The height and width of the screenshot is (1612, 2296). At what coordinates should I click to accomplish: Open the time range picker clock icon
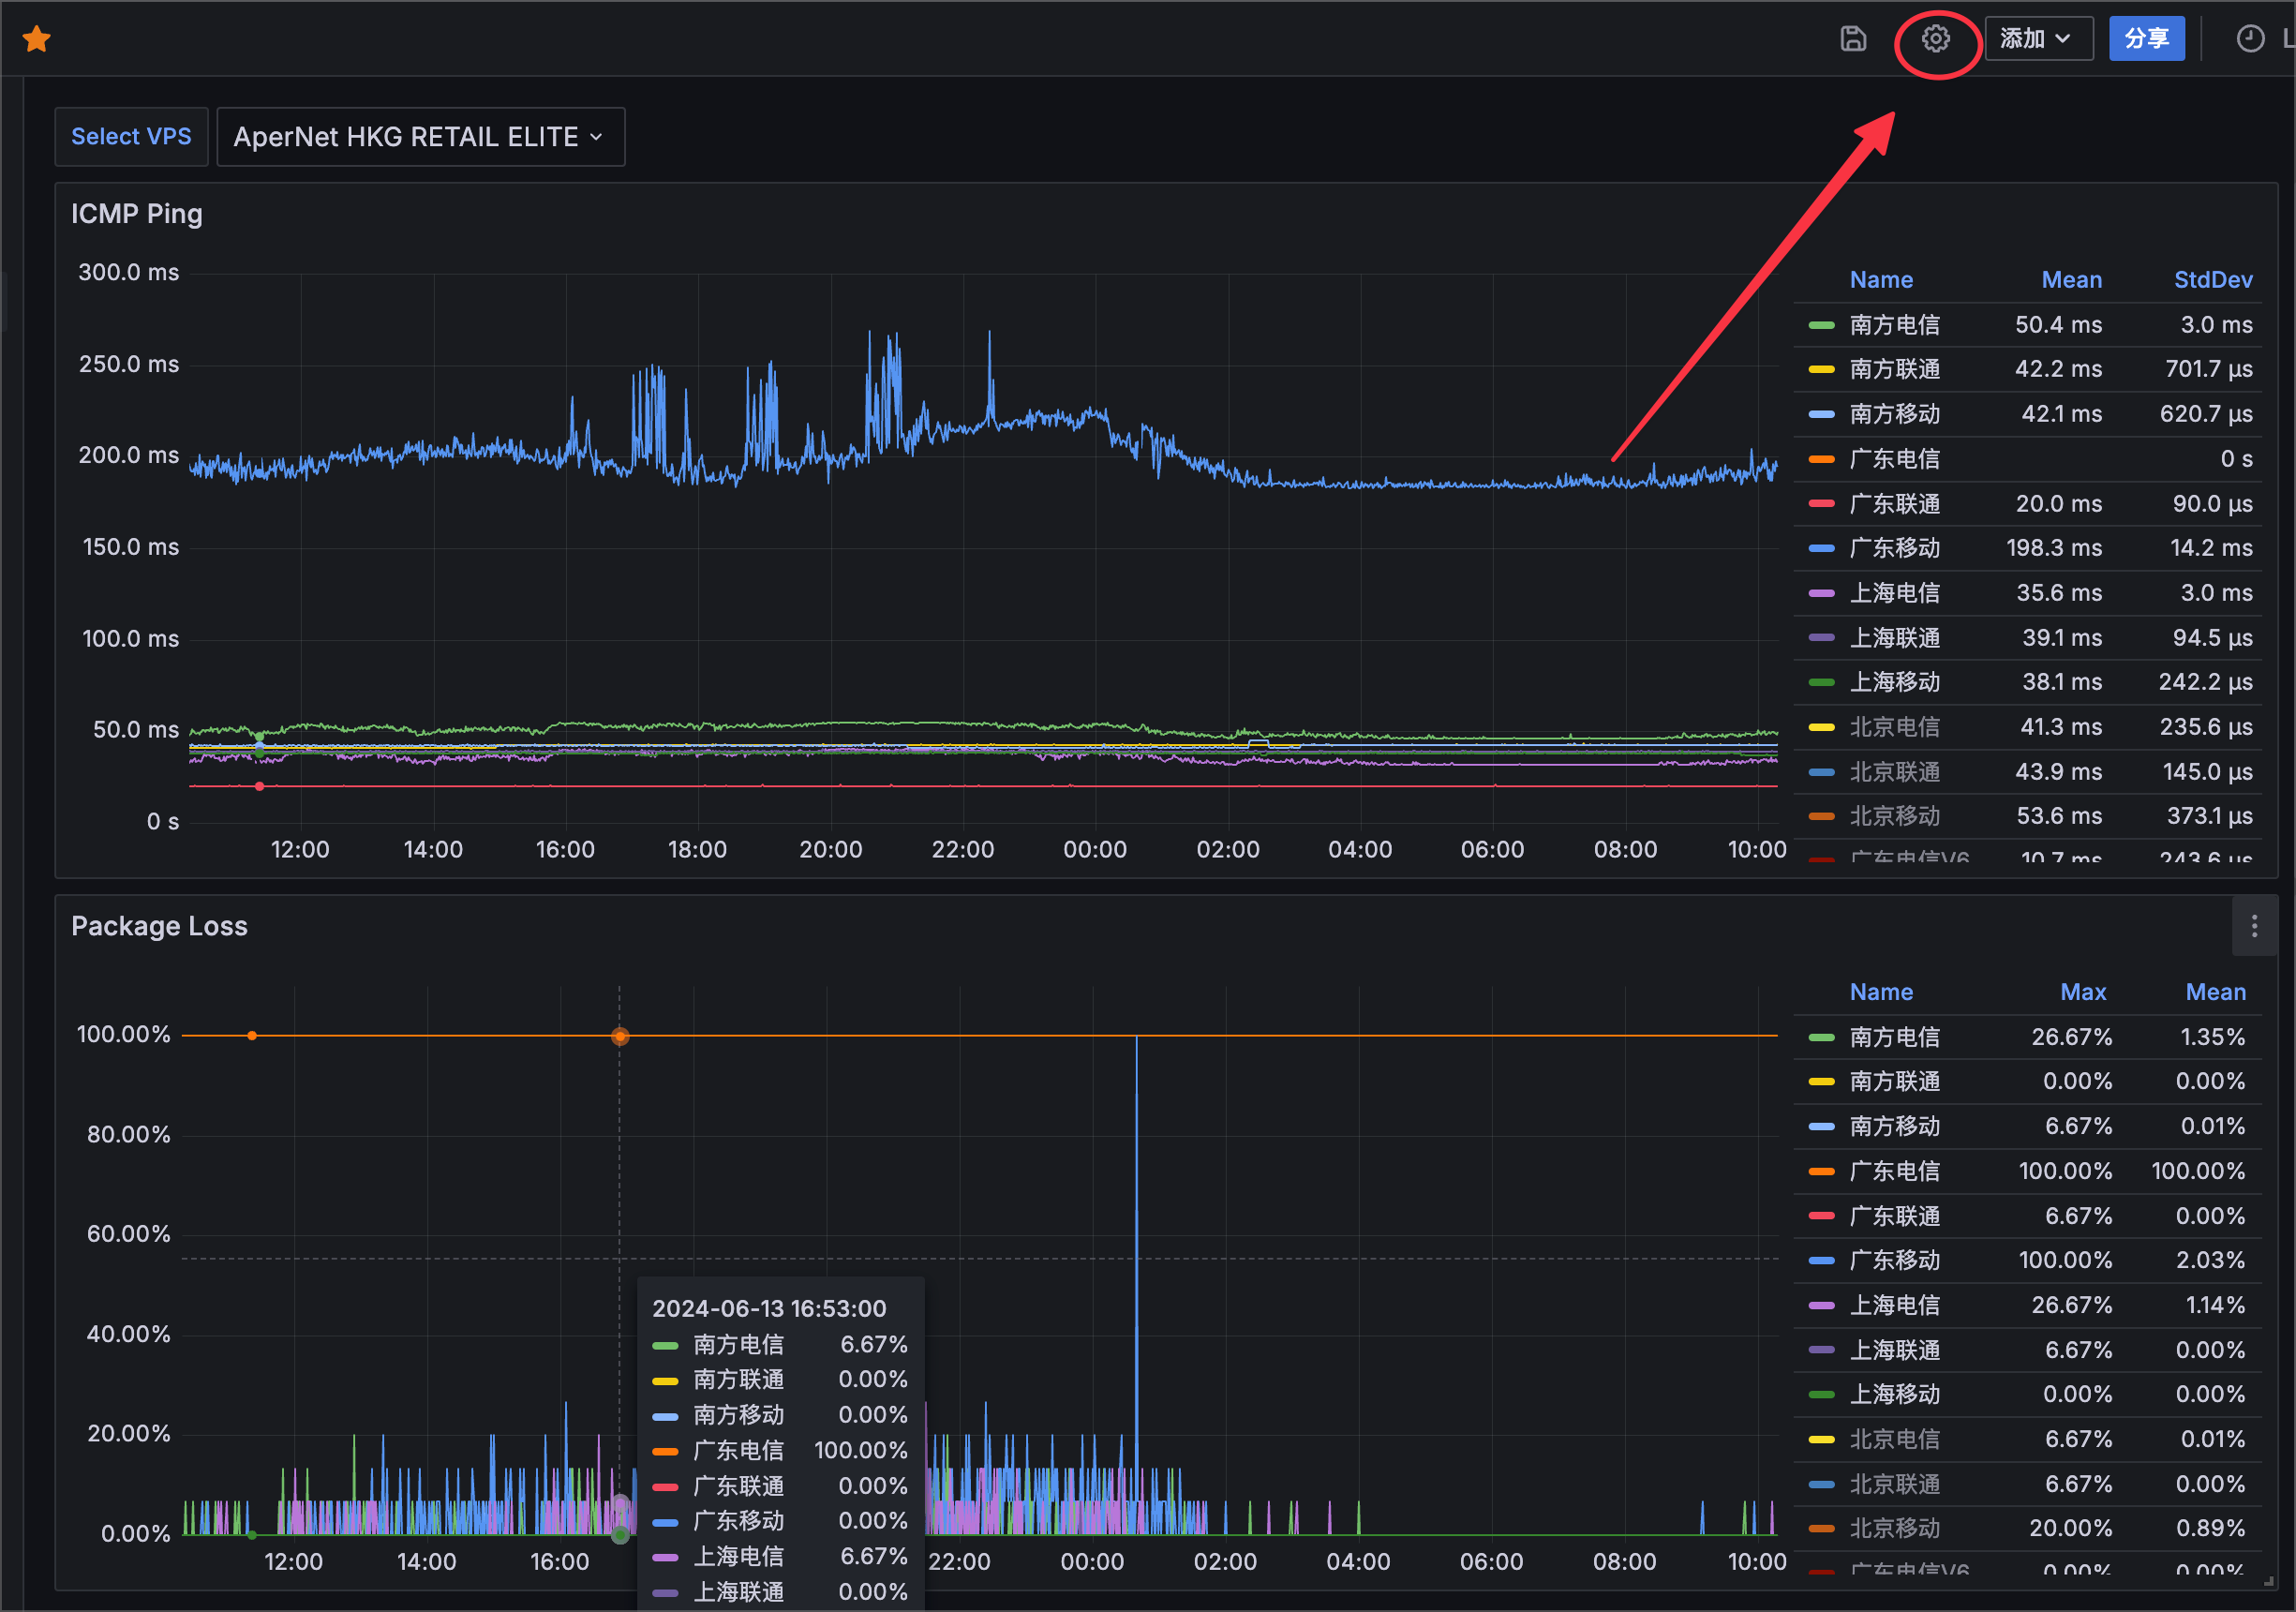(2250, 39)
